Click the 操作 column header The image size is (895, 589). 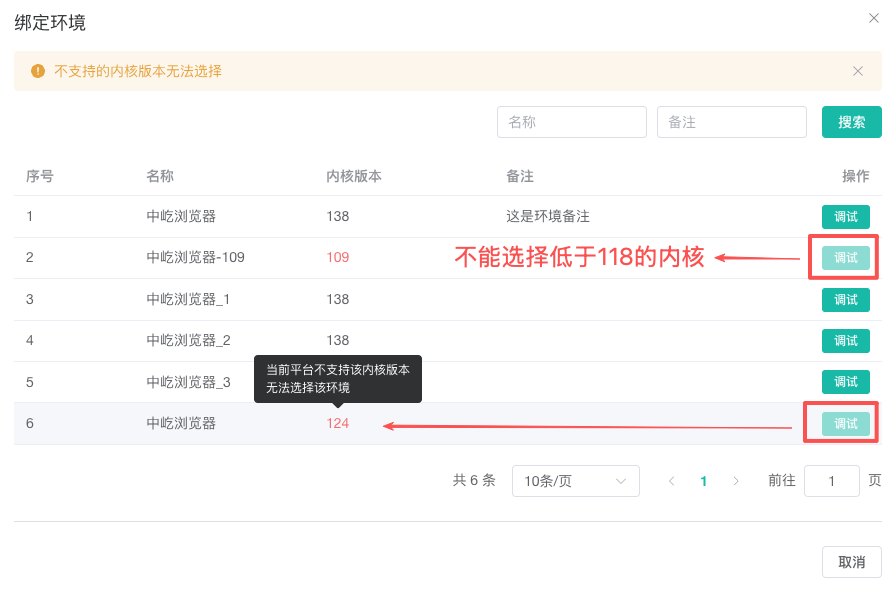856,176
